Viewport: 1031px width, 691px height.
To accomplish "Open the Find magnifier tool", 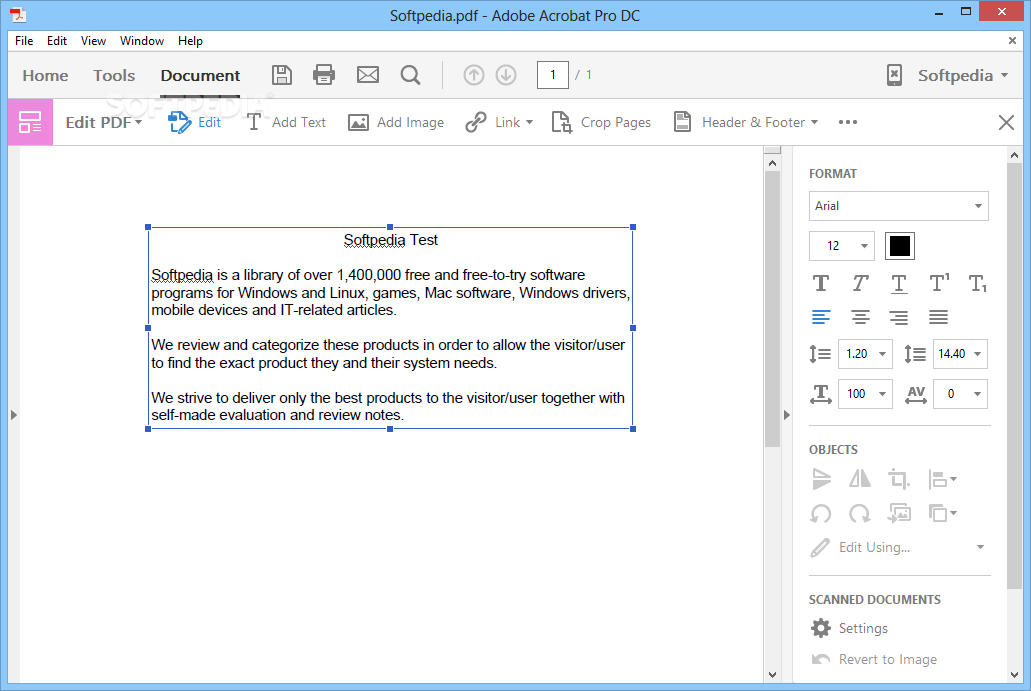I will coord(410,75).
